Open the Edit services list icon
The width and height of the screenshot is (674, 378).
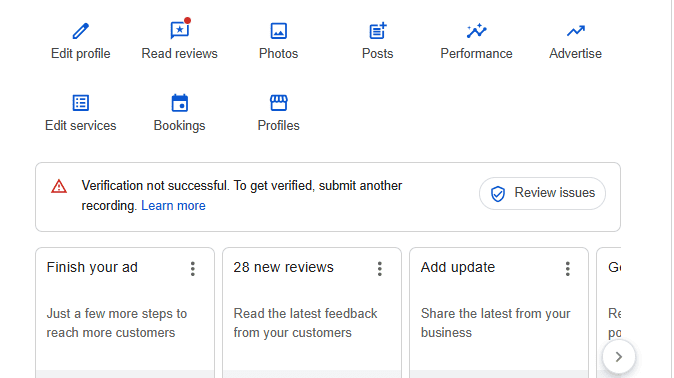coord(80,103)
